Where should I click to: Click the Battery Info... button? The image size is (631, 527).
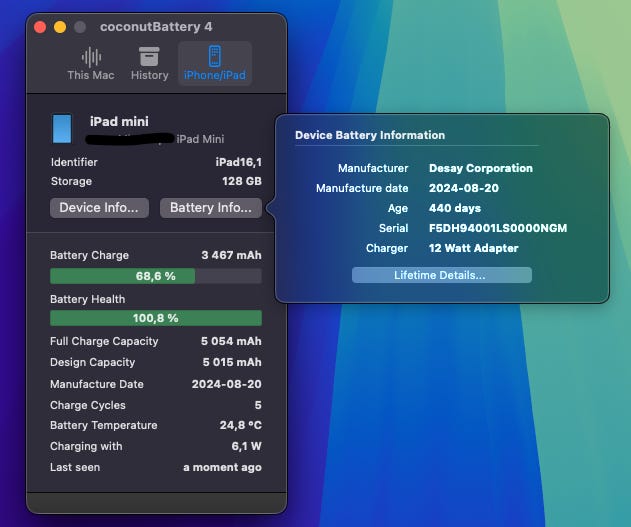[x=211, y=208]
